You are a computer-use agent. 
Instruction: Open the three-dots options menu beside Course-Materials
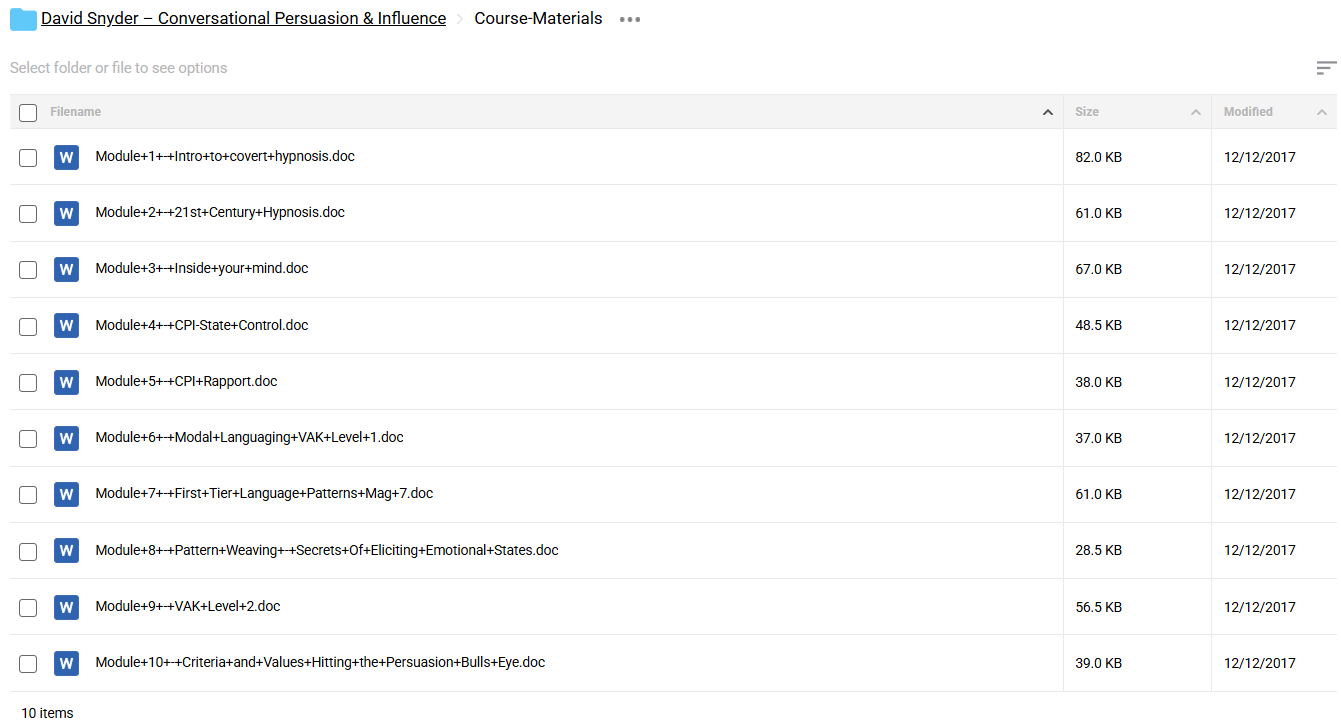click(629, 19)
